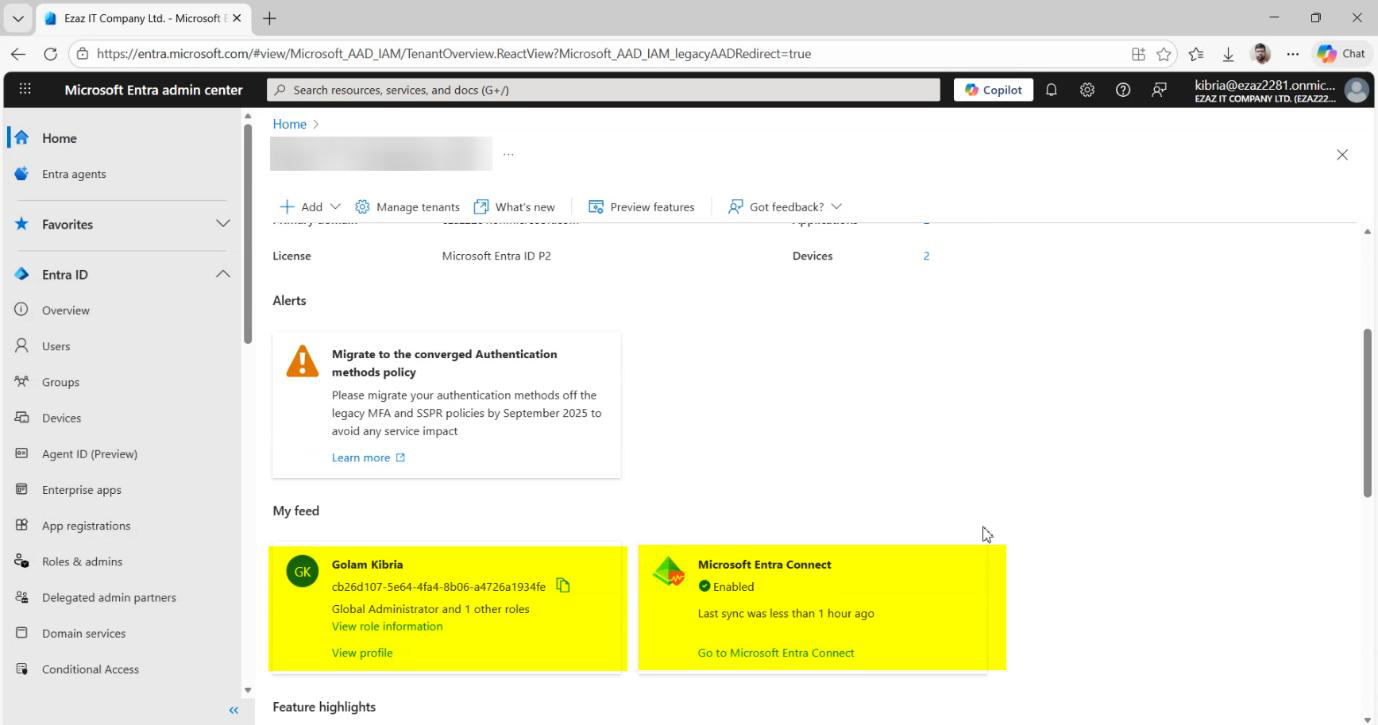Open Groups in the sidebar
Screen dimensions: 1378x725
(60, 382)
